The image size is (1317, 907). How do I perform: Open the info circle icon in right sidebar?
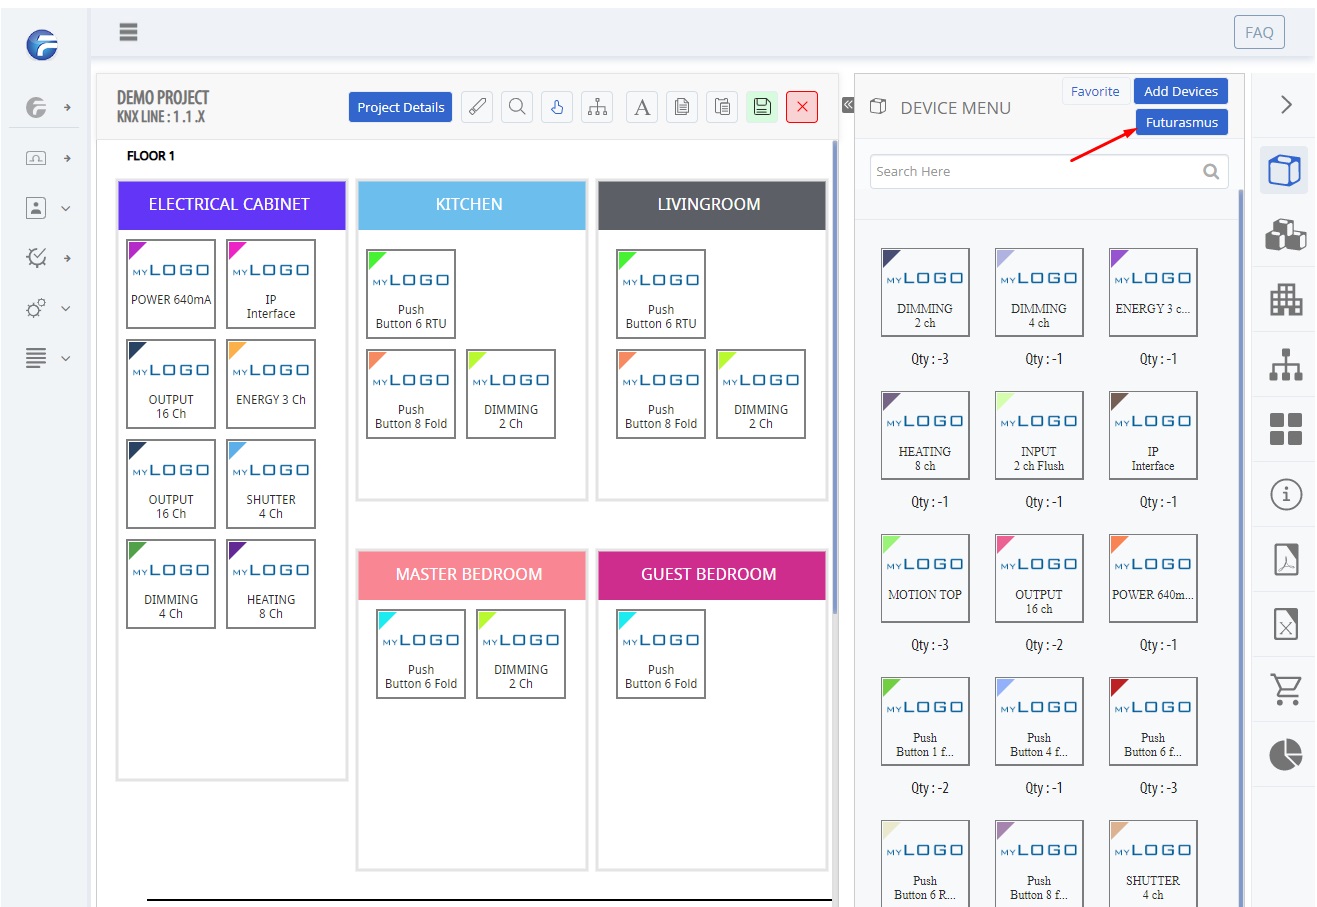(x=1286, y=494)
